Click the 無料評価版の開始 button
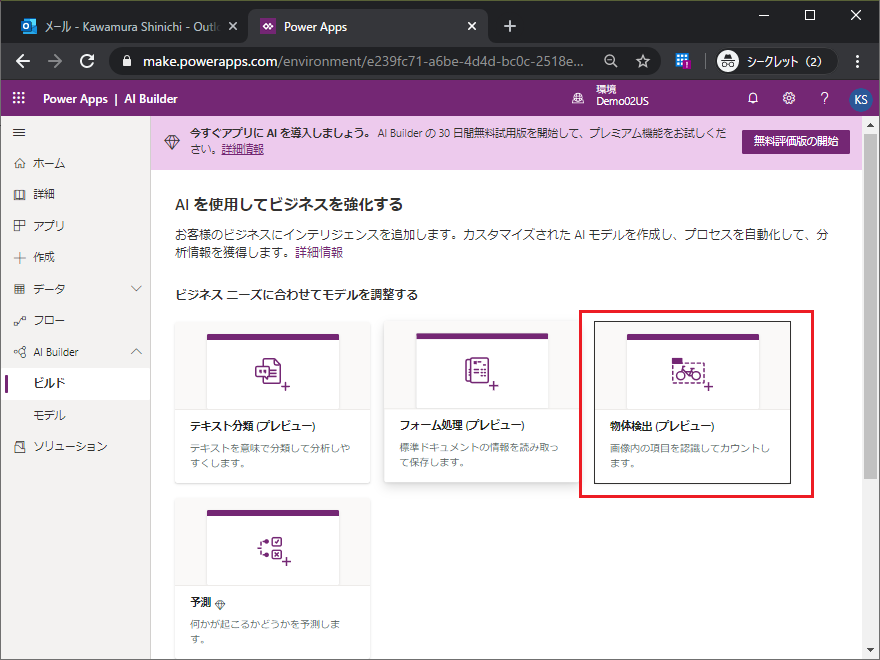The width and height of the screenshot is (880, 660). click(x=795, y=141)
